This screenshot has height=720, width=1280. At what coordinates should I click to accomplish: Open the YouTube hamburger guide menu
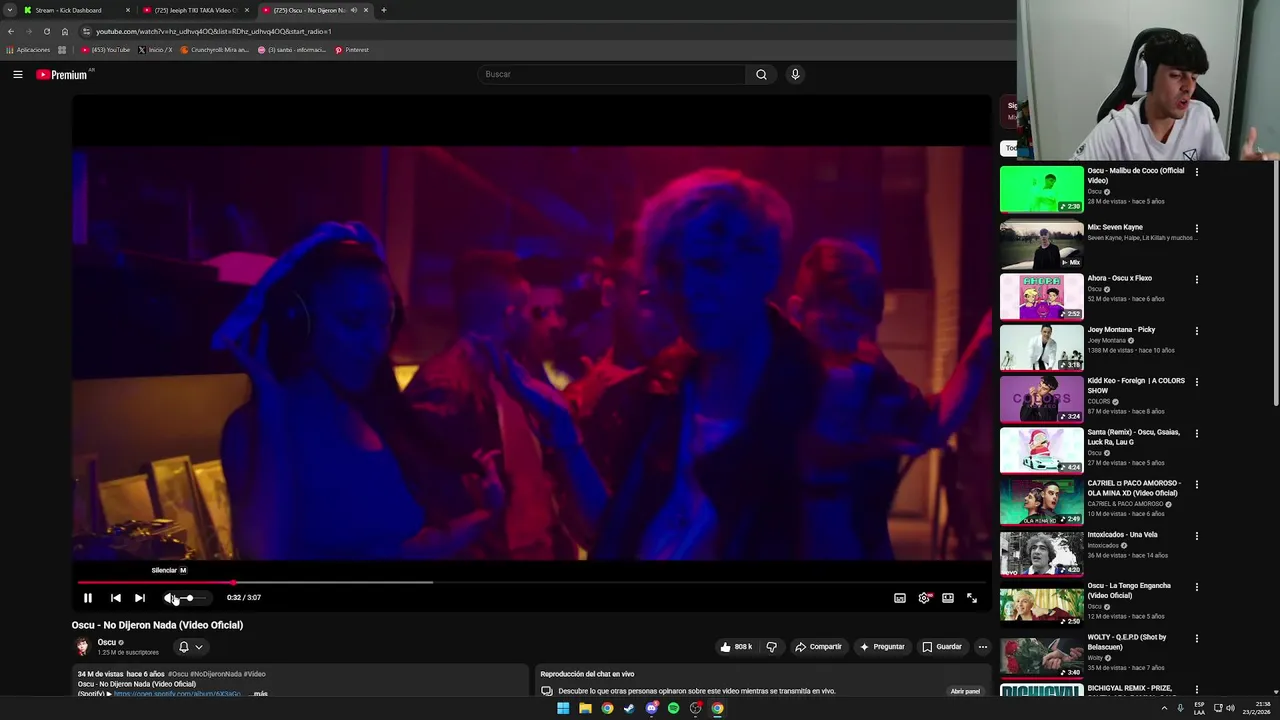tap(17, 74)
